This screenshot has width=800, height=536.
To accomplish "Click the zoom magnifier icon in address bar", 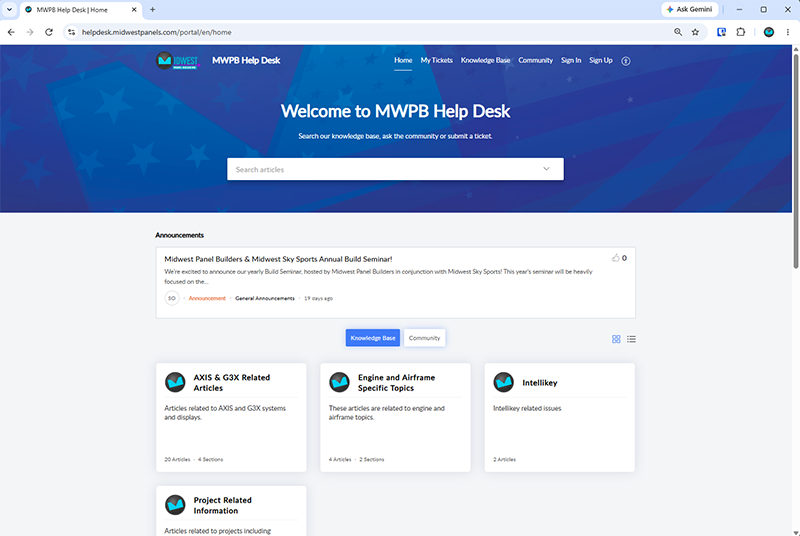I will click(678, 32).
